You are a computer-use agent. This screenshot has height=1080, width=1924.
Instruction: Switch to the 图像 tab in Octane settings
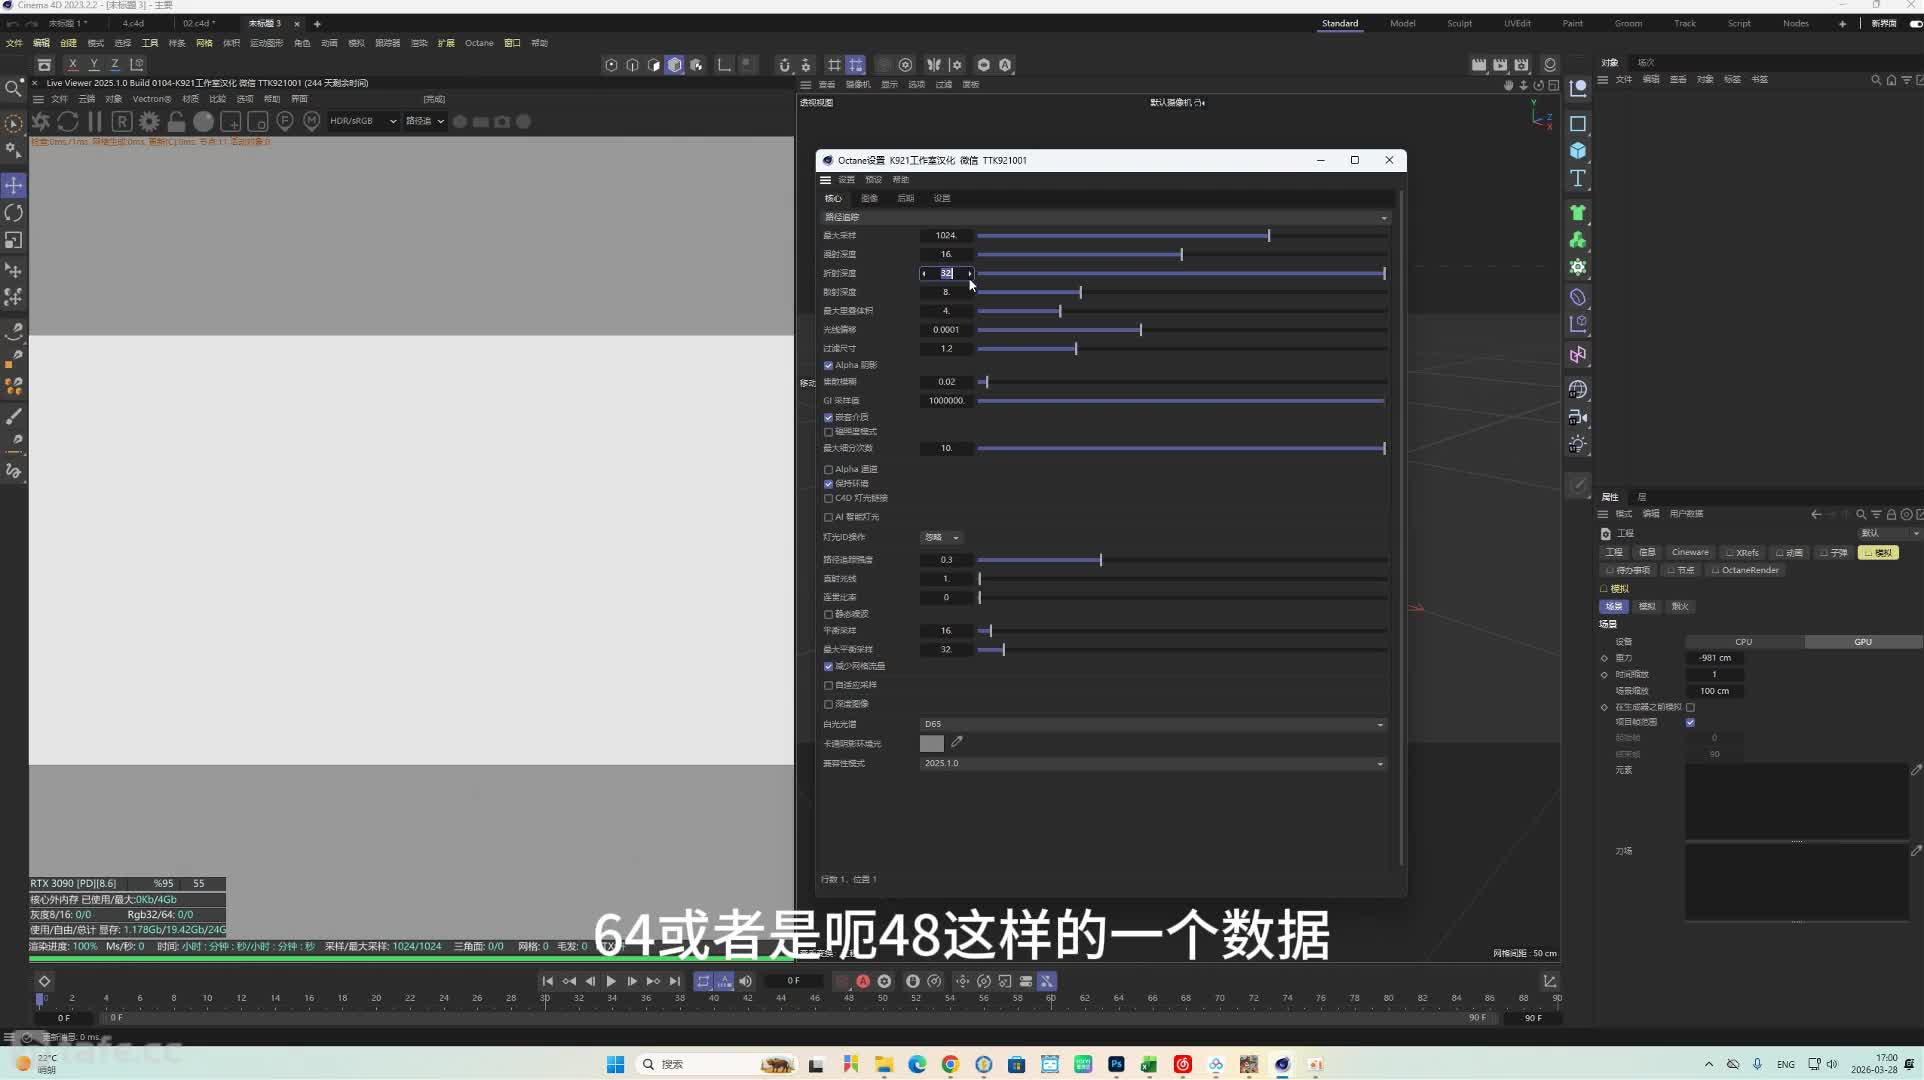[x=869, y=198]
